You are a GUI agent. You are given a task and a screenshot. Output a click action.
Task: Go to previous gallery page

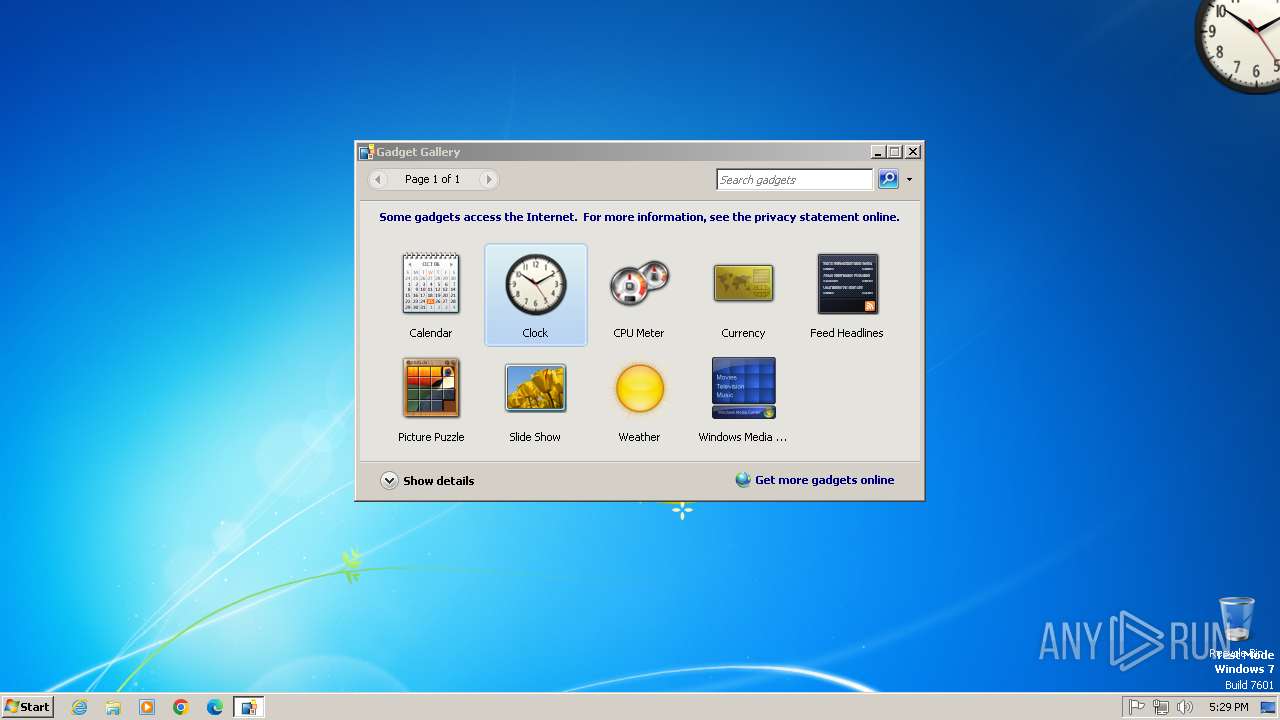[378, 179]
